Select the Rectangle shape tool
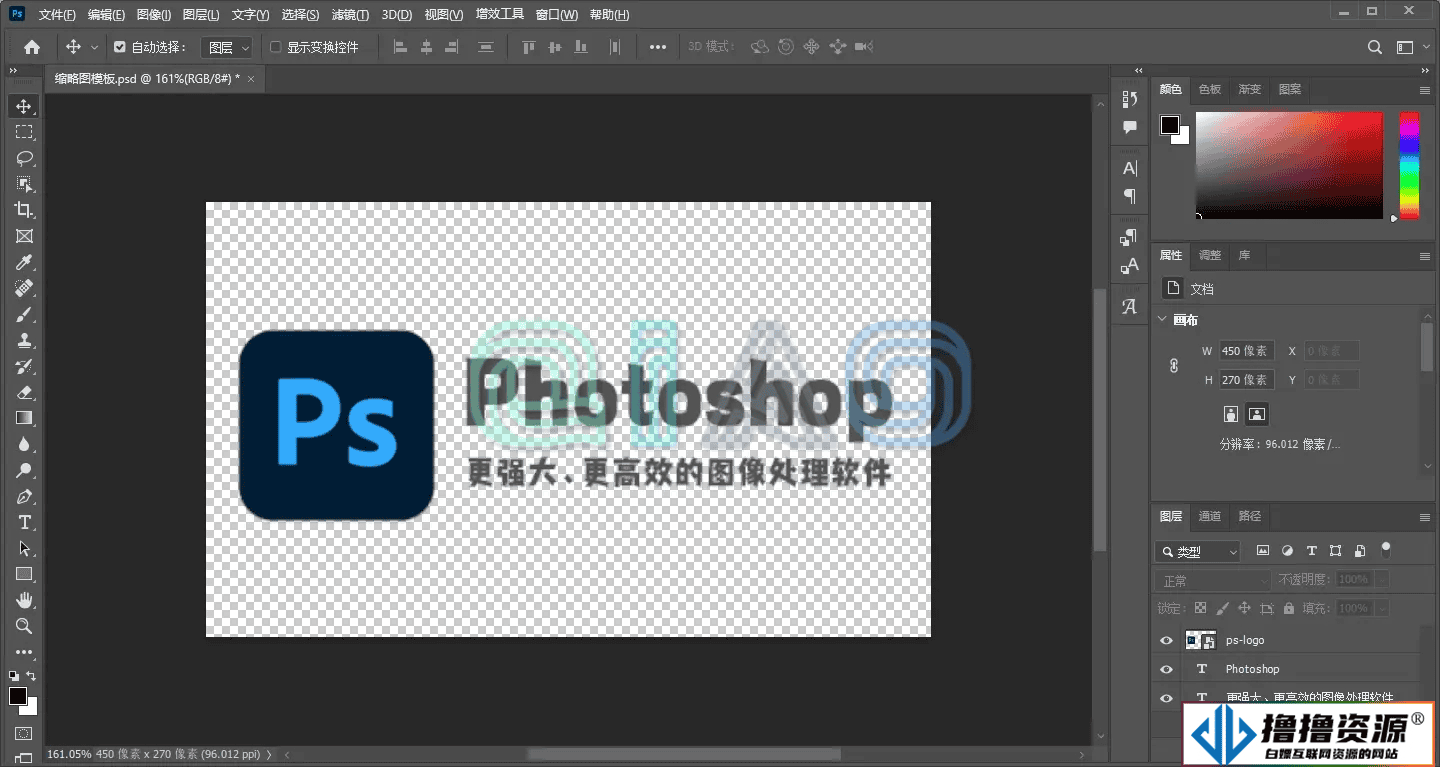 click(24, 574)
